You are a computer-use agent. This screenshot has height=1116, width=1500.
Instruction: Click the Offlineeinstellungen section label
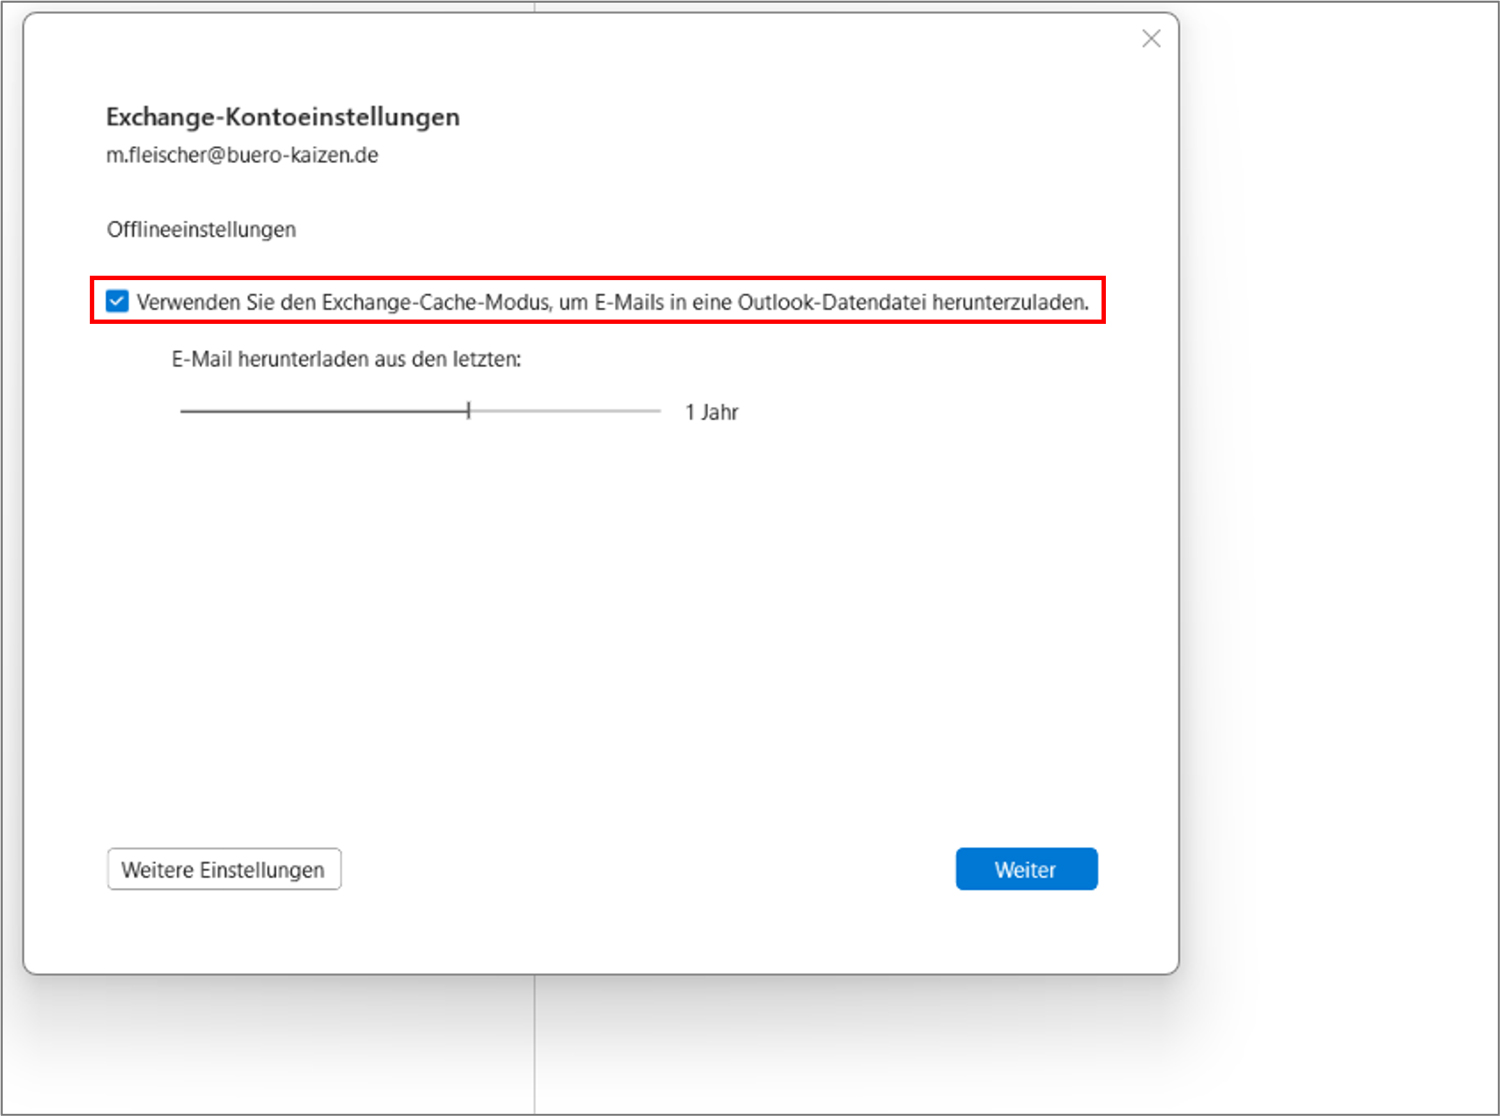(201, 229)
